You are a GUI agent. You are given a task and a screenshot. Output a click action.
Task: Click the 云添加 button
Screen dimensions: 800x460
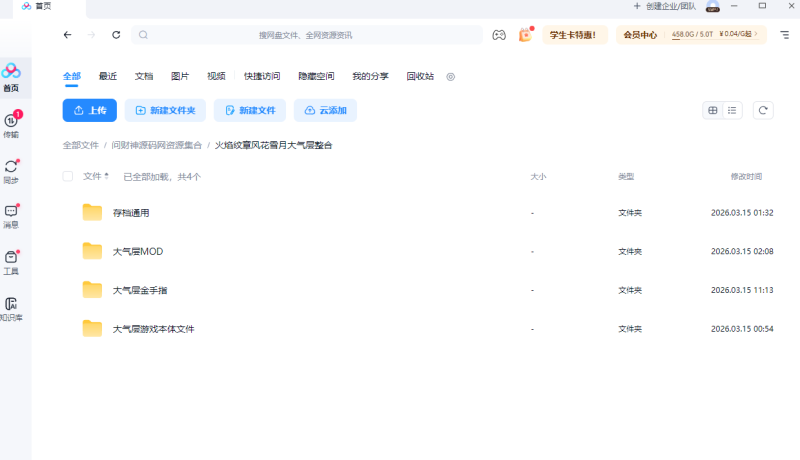326,110
